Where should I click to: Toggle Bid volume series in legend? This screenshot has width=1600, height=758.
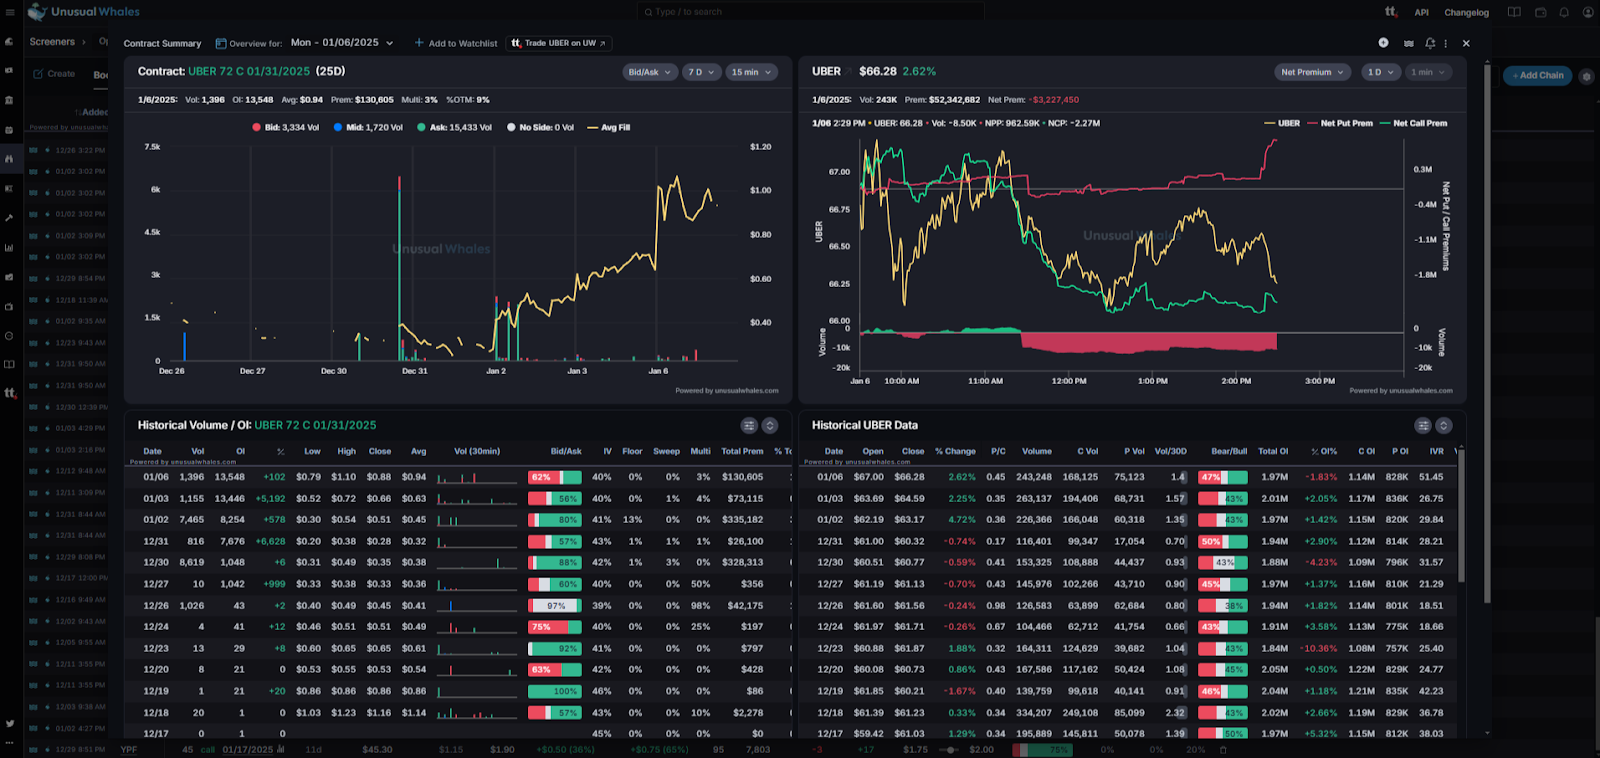coord(285,127)
